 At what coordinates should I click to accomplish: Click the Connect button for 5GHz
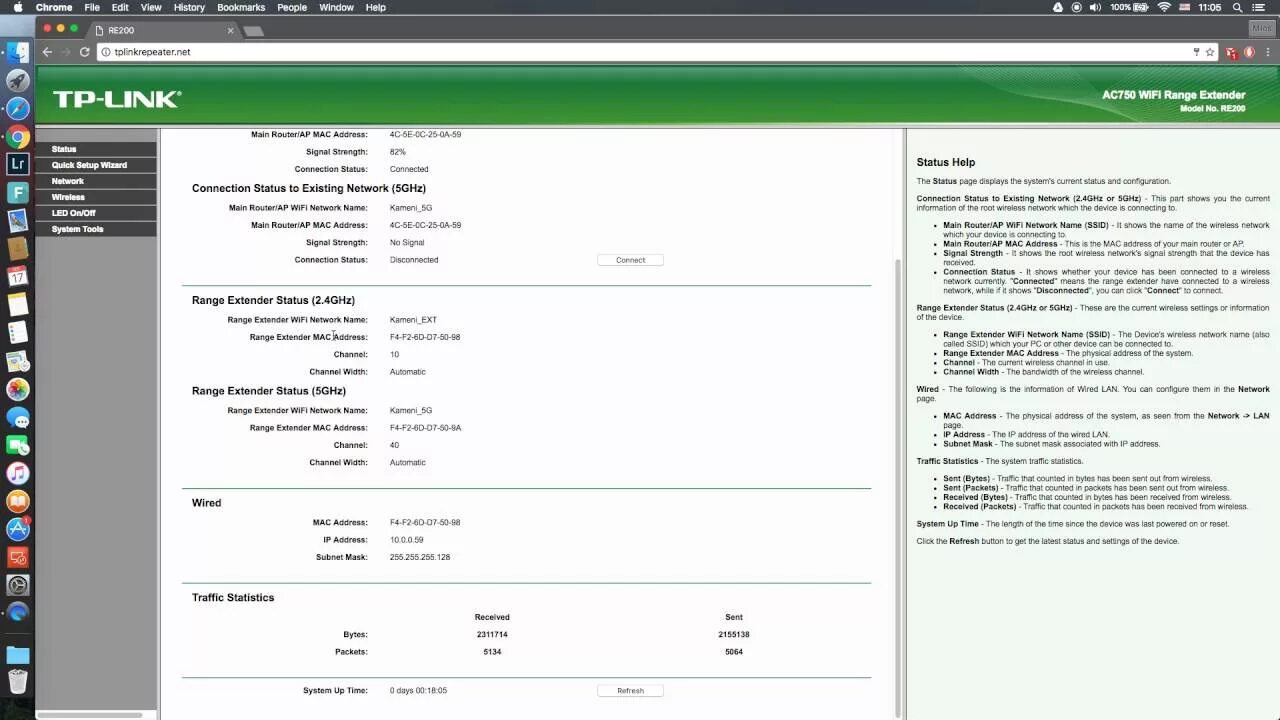pyautogui.click(x=630, y=260)
